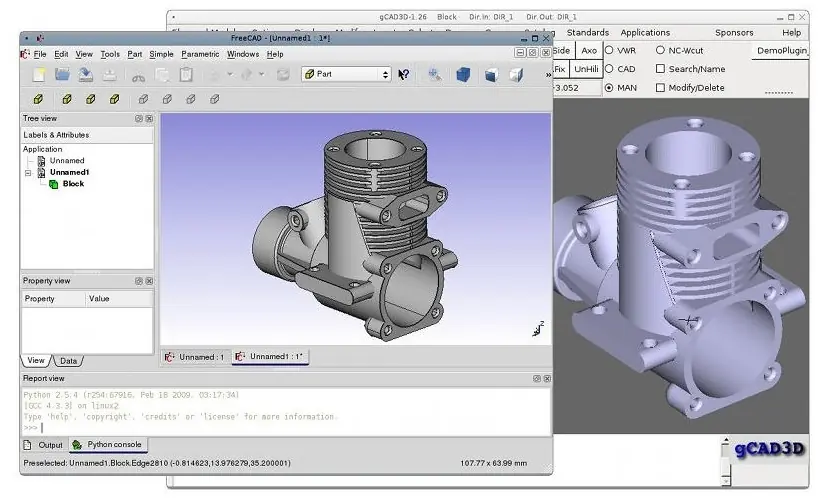Open the Standards menu in gCAD3D

tap(588, 33)
